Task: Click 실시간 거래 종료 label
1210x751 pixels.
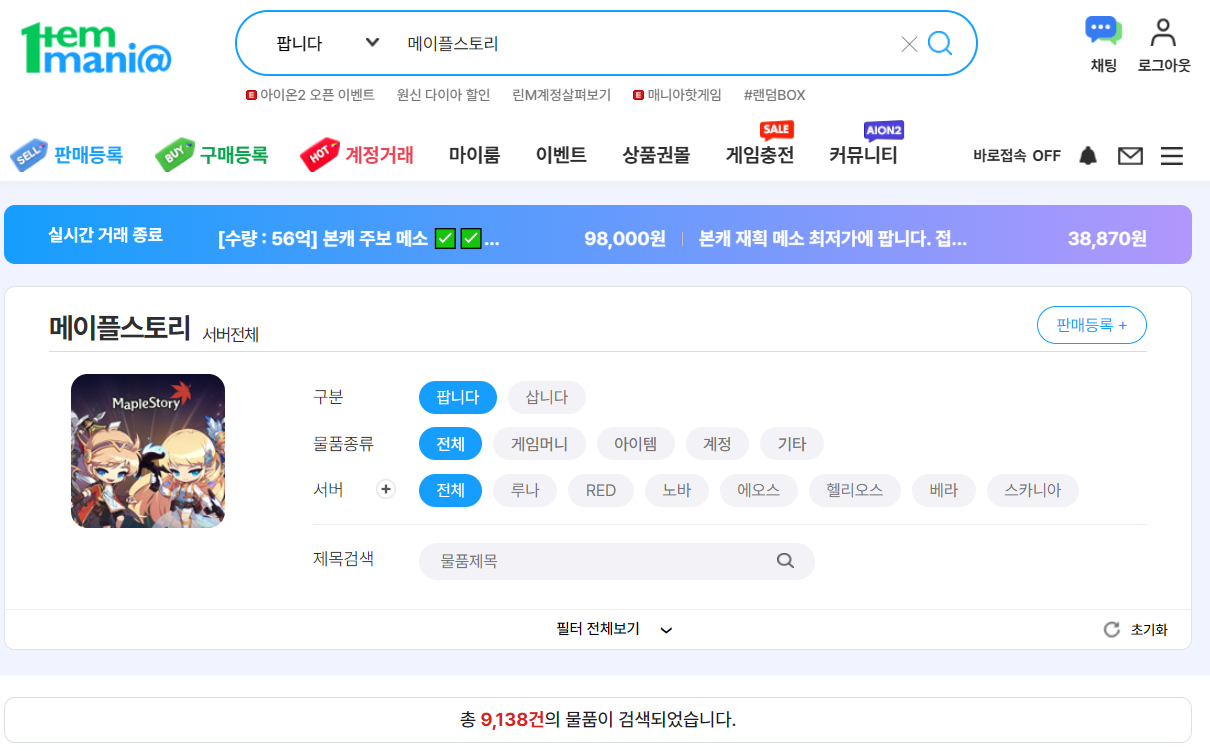Action: (105, 235)
